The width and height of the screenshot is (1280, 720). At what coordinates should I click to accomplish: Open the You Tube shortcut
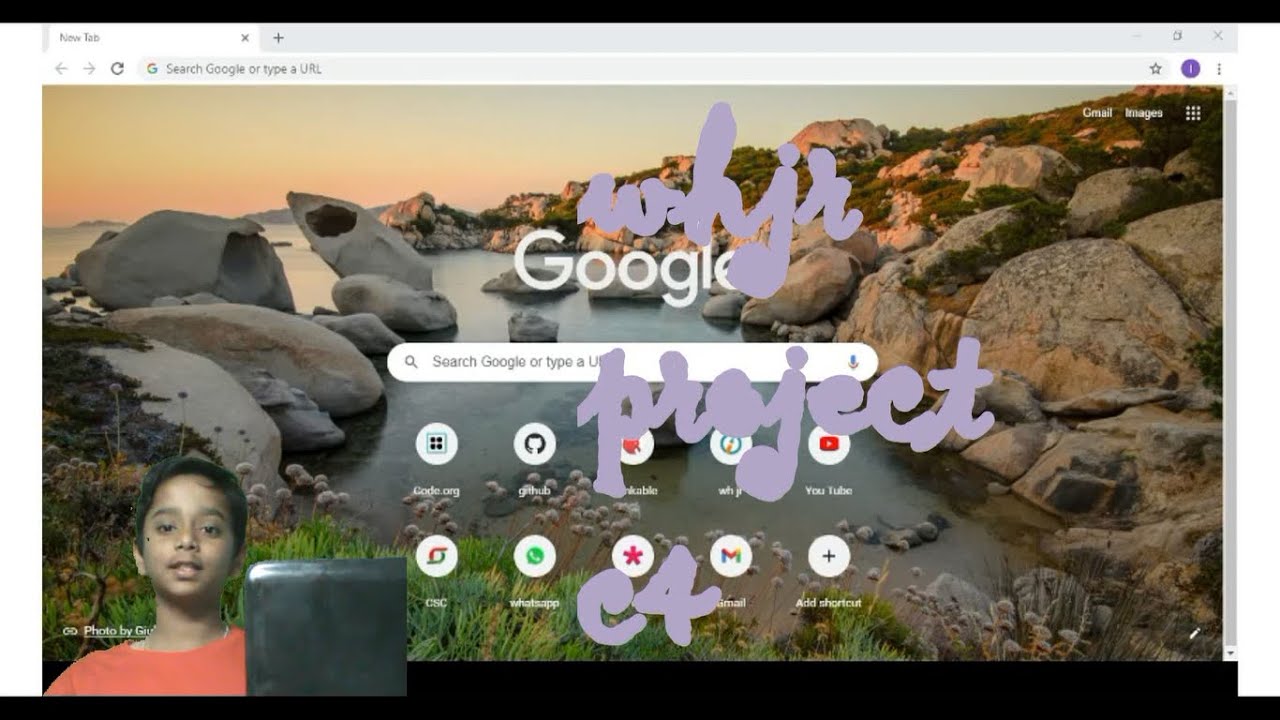[829, 444]
